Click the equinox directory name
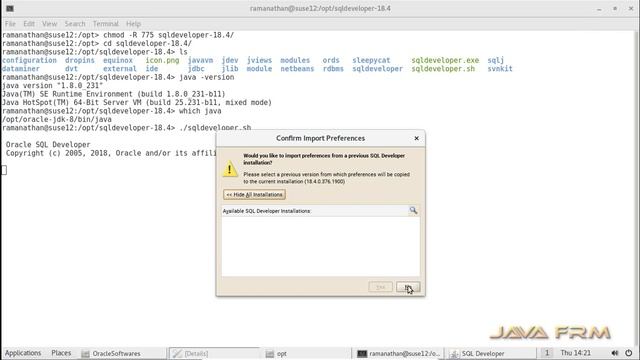The height and width of the screenshot is (360, 640). [x=118, y=60]
